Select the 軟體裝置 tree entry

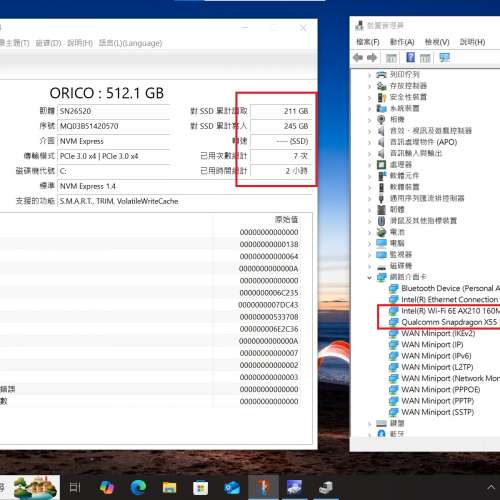pyautogui.click(x=404, y=187)
